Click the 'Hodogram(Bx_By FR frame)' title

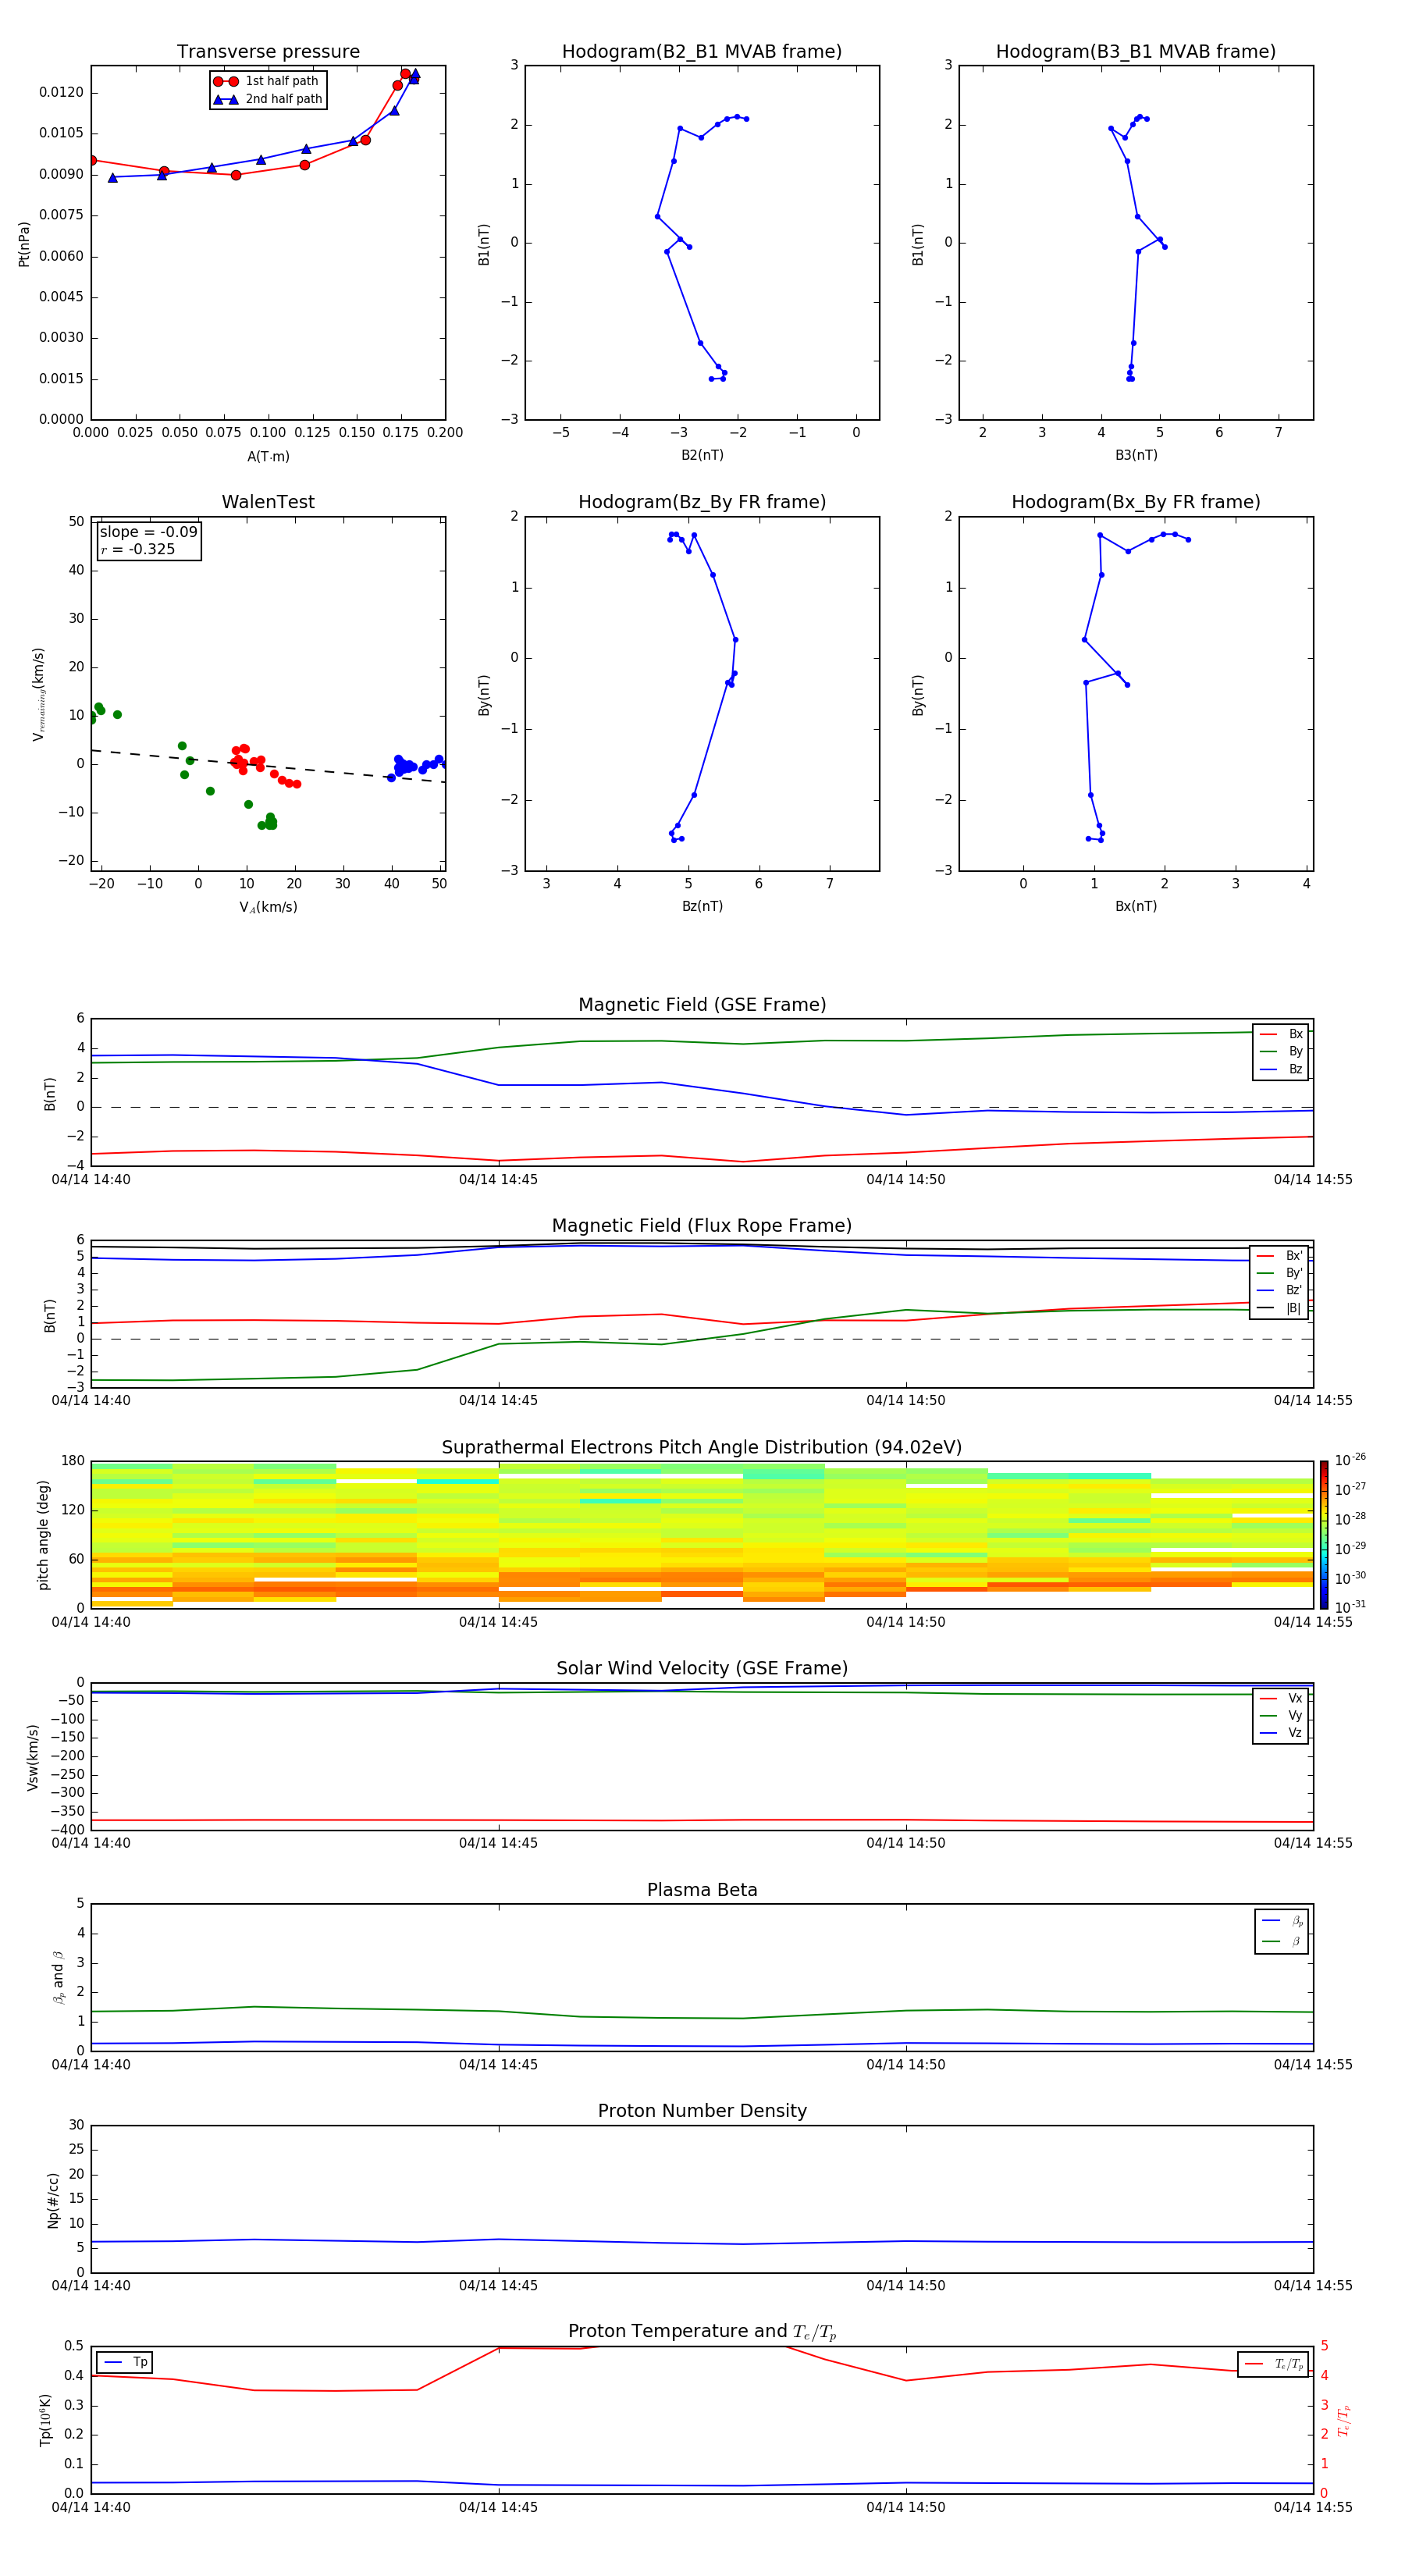(1136, 502)
